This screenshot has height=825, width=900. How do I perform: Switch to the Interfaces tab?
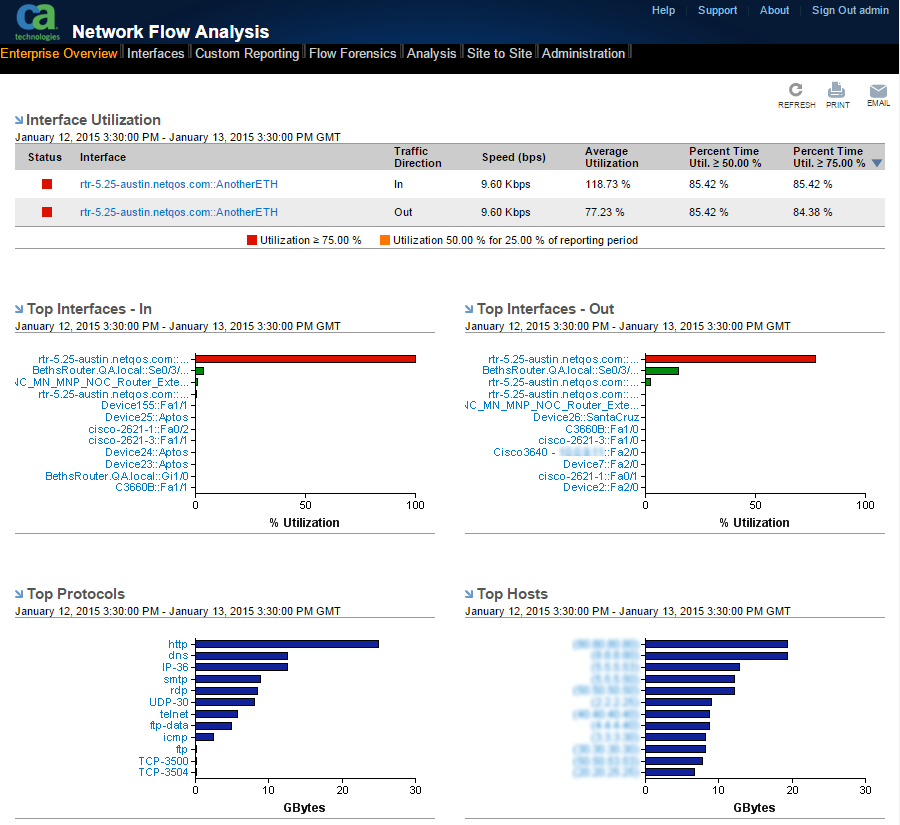pos(156,53)
